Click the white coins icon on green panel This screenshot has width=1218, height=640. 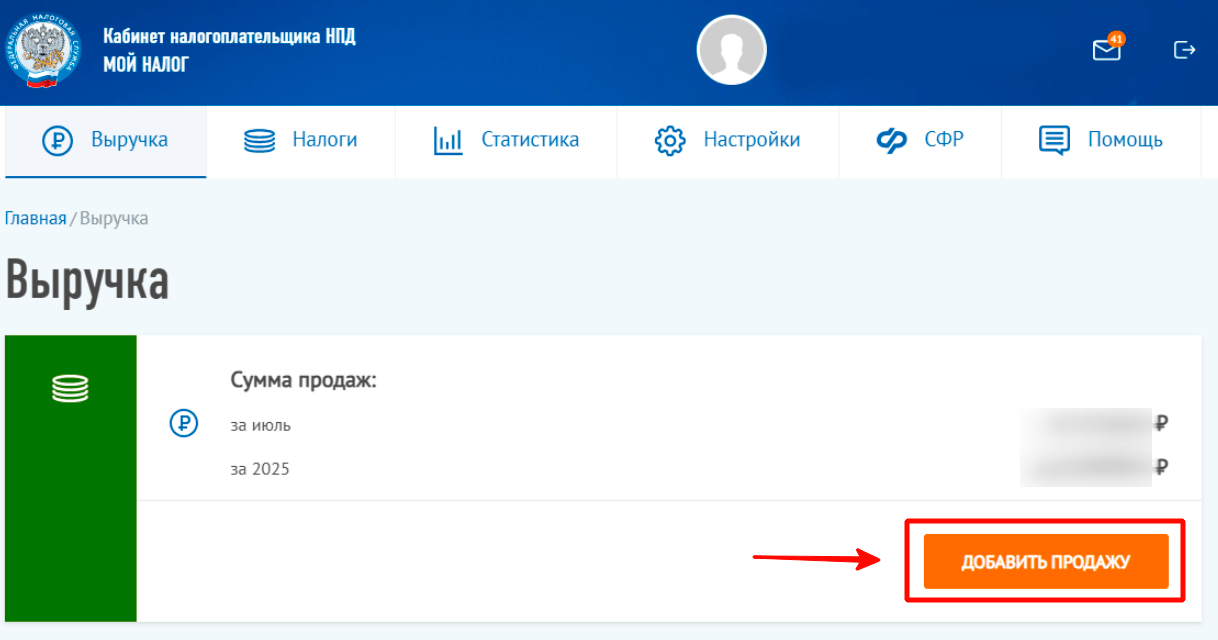click(70, 389)
